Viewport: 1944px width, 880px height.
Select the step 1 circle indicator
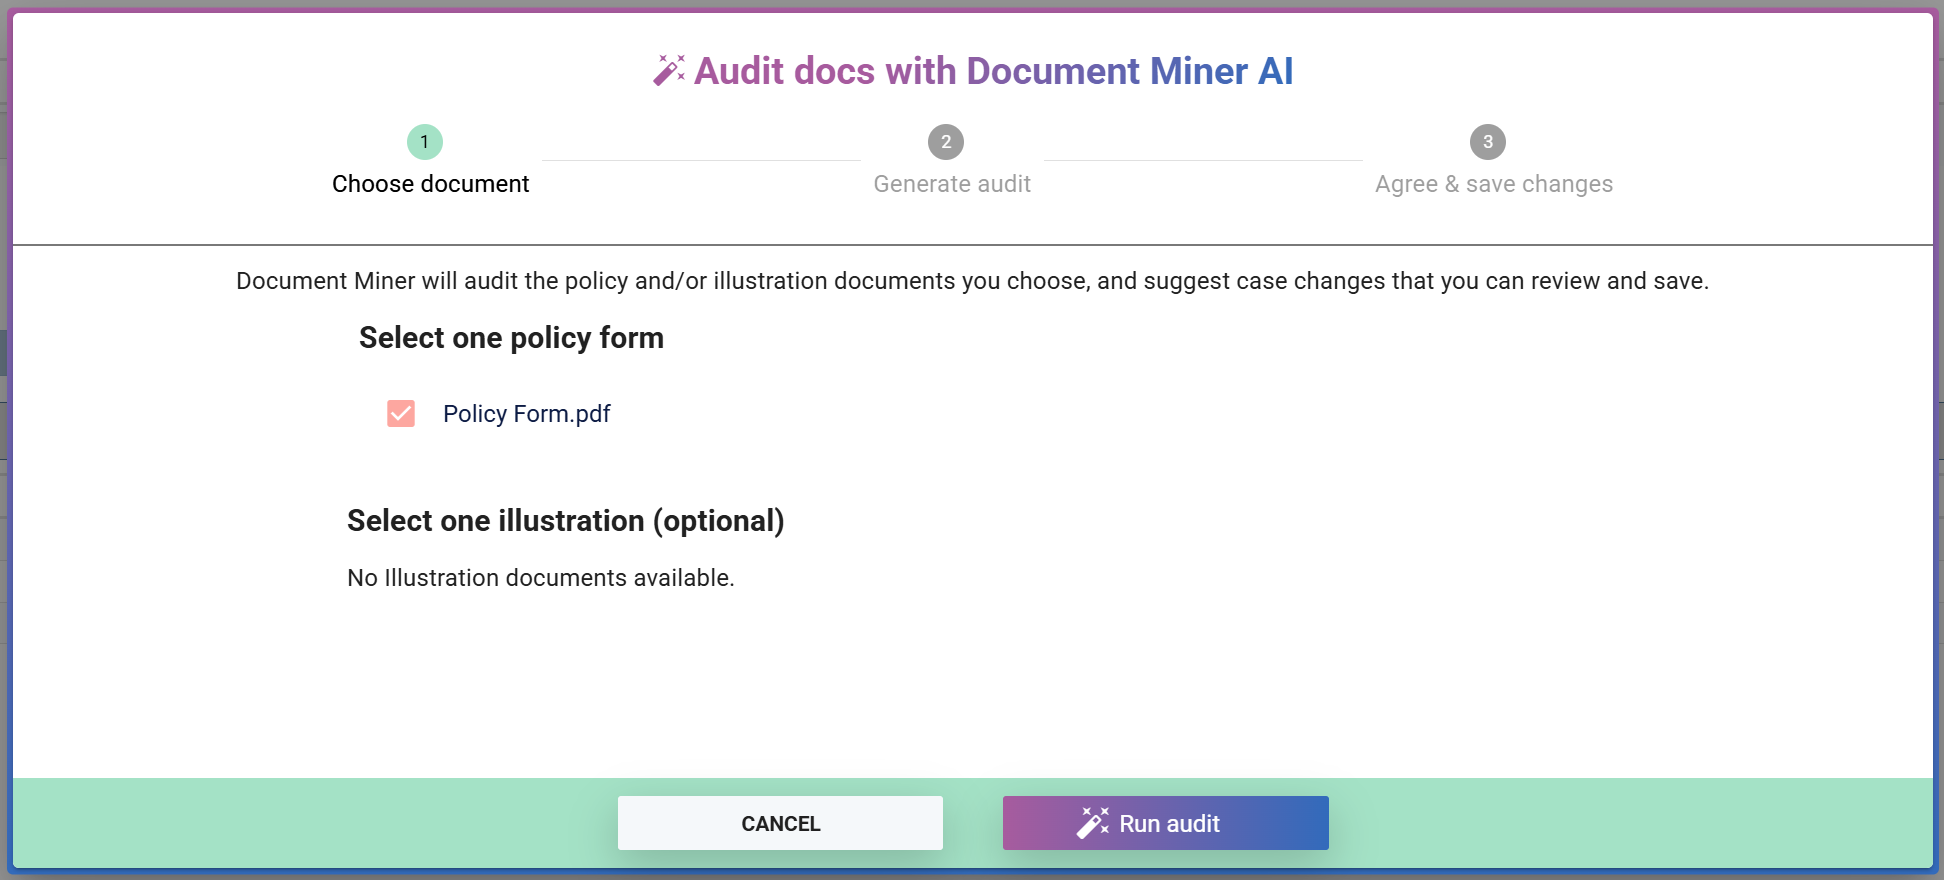pos(425,142)
